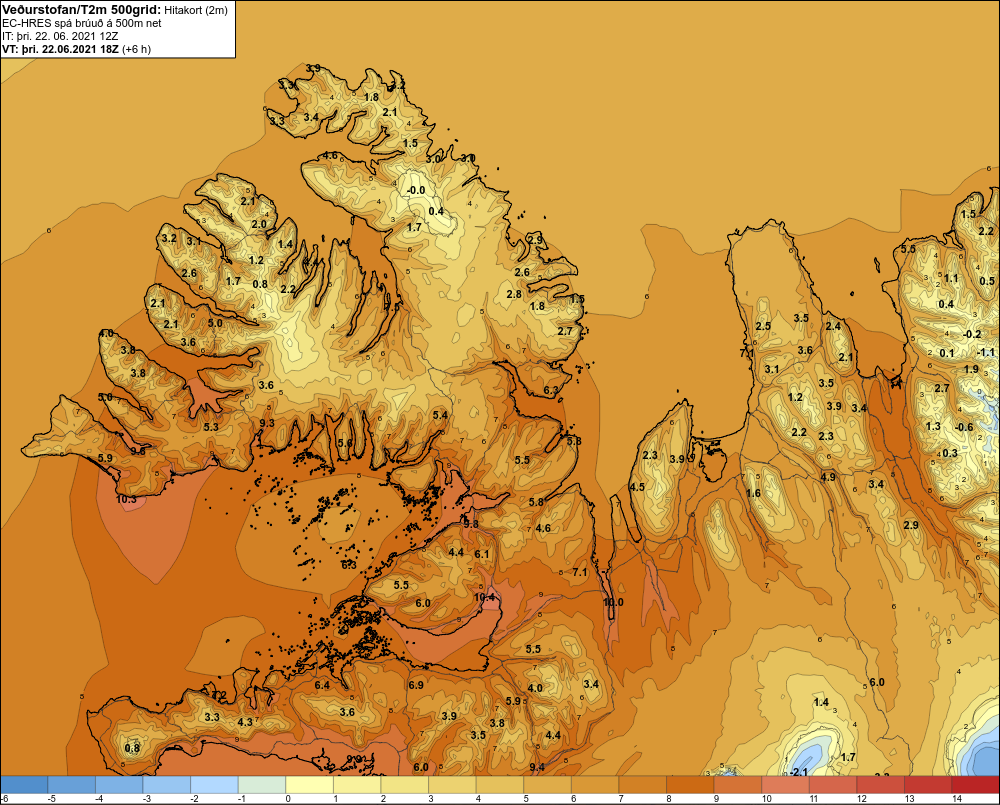
Task: Click the '6.1' temperature value on the map
Action: click(x=482, y=554)
